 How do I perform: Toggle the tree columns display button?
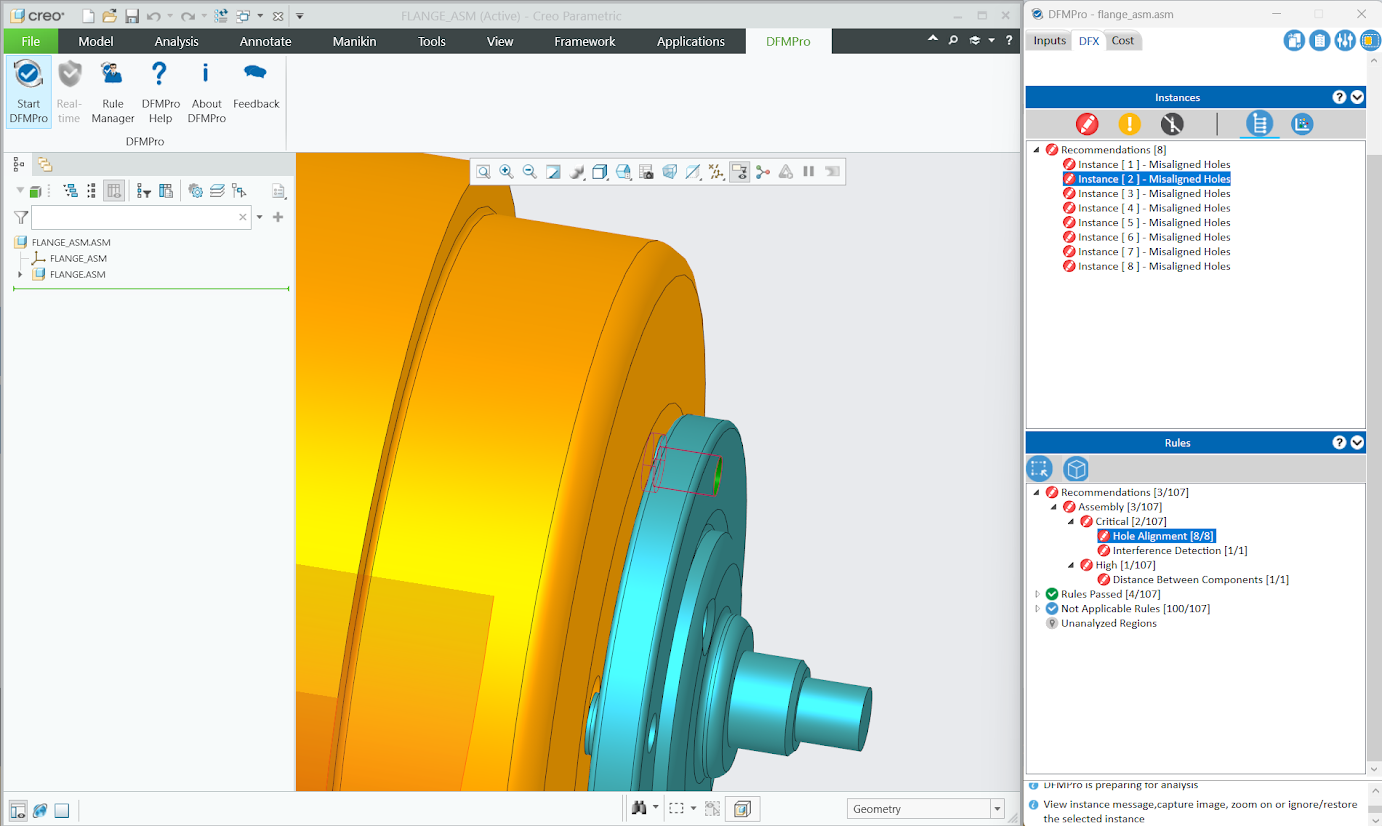click(x=114, y=191)
